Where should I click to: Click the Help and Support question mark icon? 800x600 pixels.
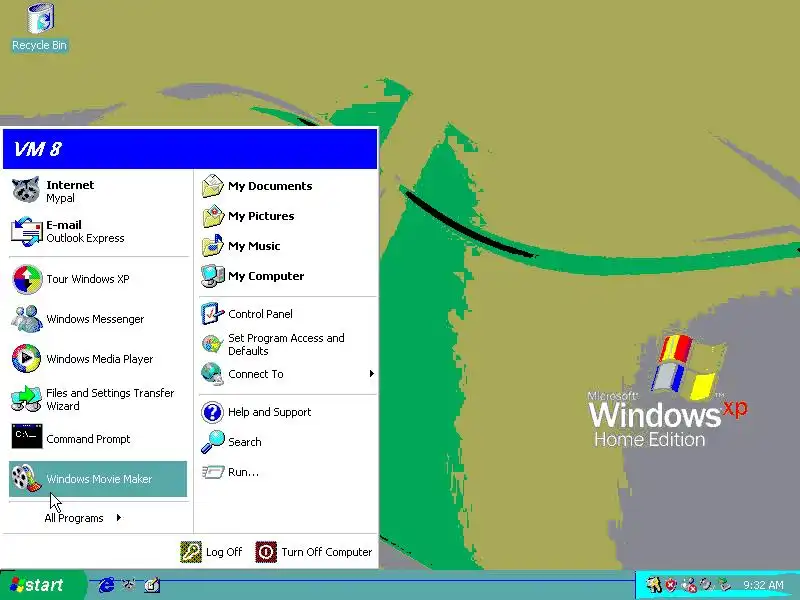[212, 412]
